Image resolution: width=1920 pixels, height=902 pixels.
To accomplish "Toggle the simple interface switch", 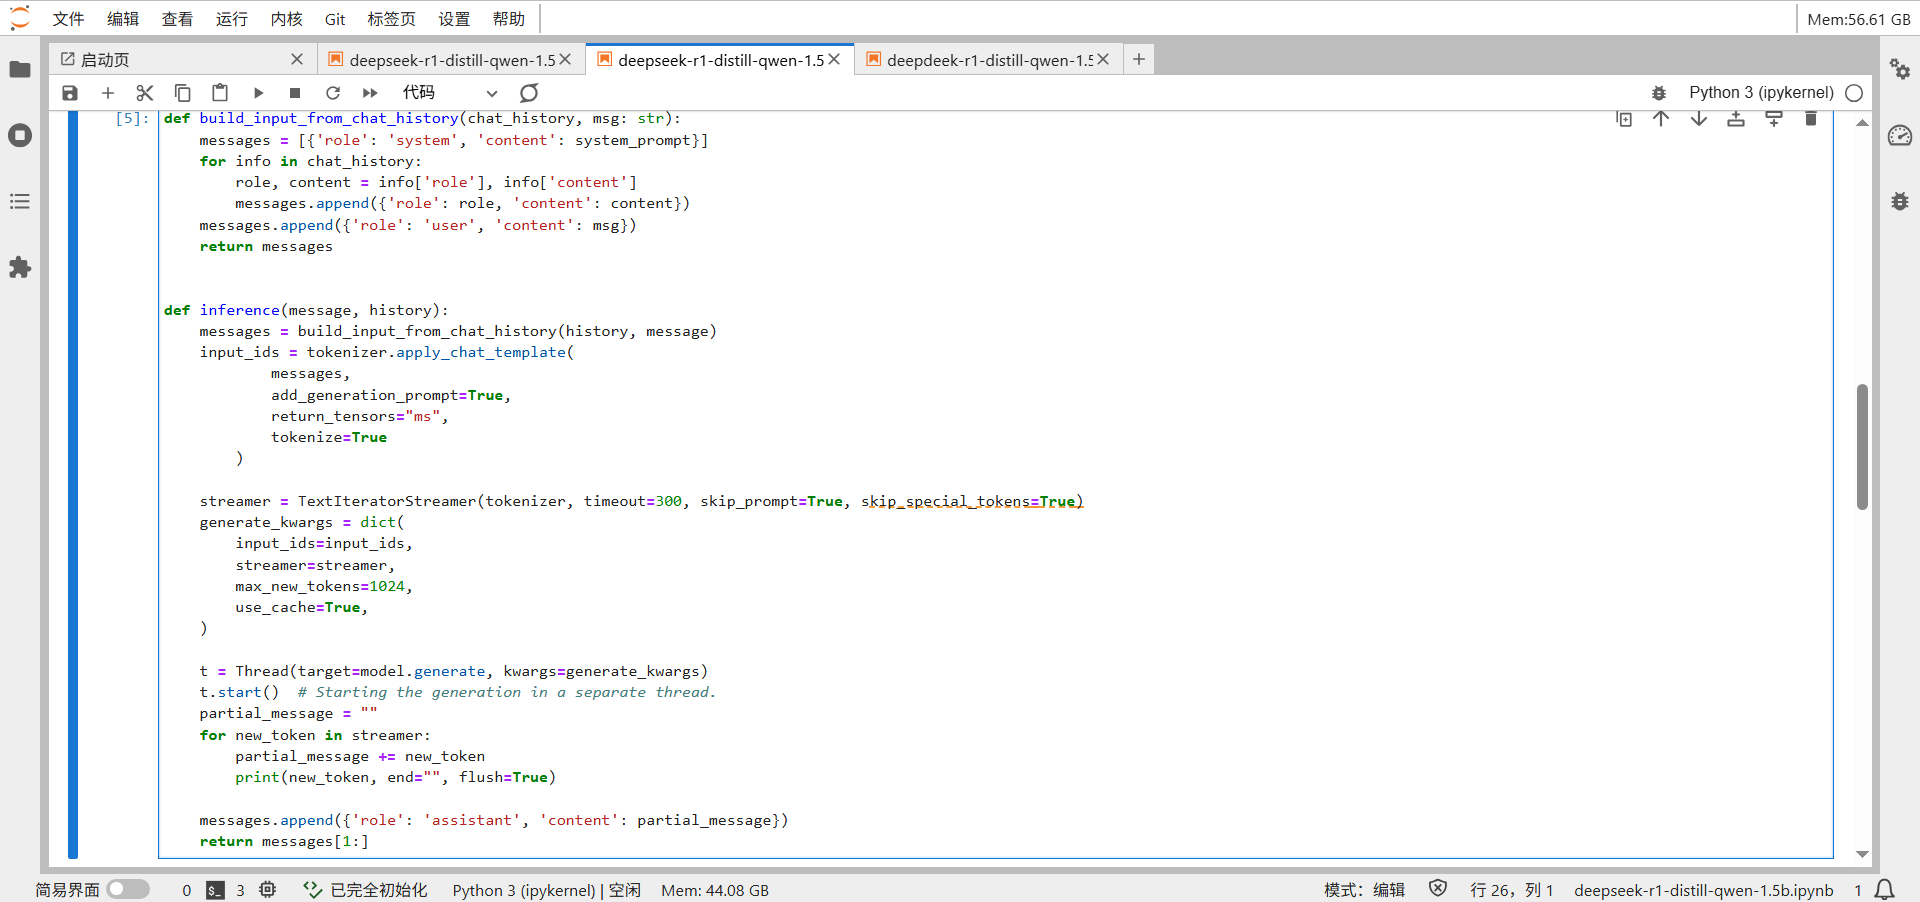I will click(x=128, y=889).
